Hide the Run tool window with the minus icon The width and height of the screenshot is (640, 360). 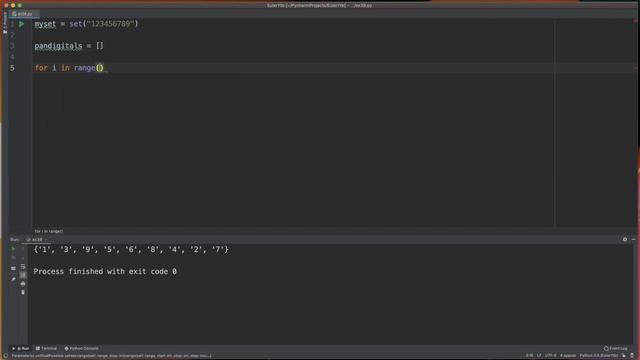(633, 240)
